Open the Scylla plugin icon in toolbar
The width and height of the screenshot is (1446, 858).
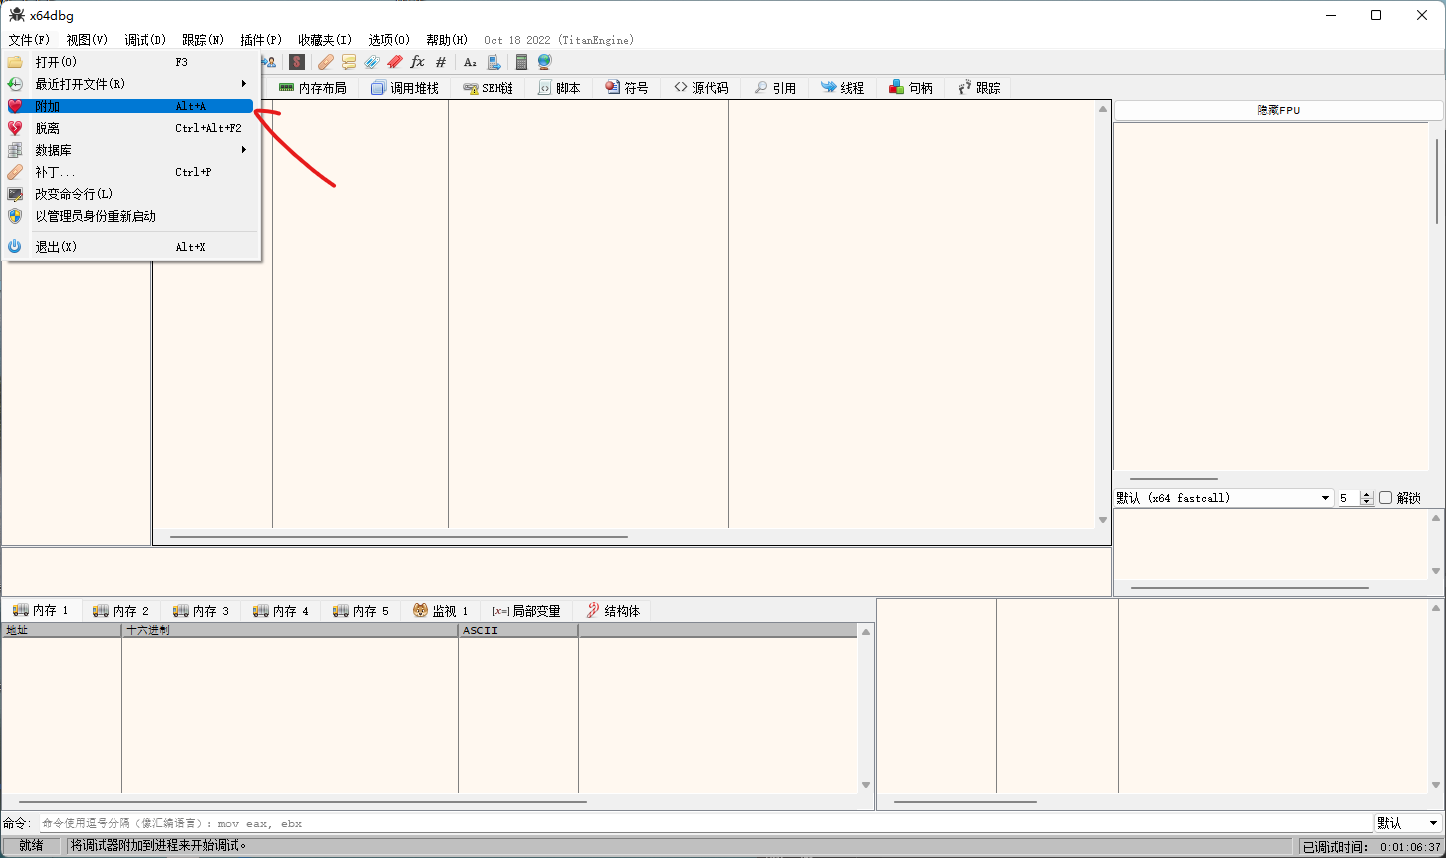pos(297,62)
